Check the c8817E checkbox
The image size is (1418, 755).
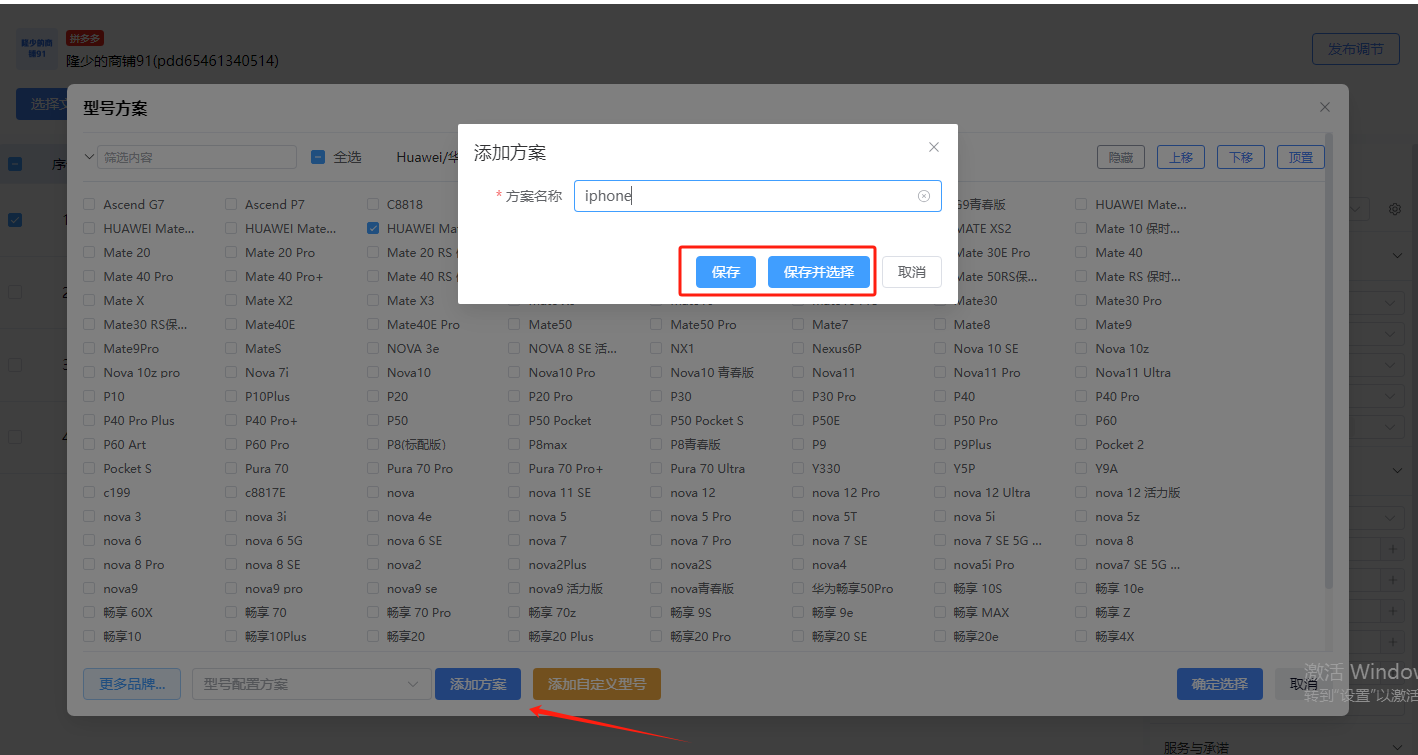point(232,493)
